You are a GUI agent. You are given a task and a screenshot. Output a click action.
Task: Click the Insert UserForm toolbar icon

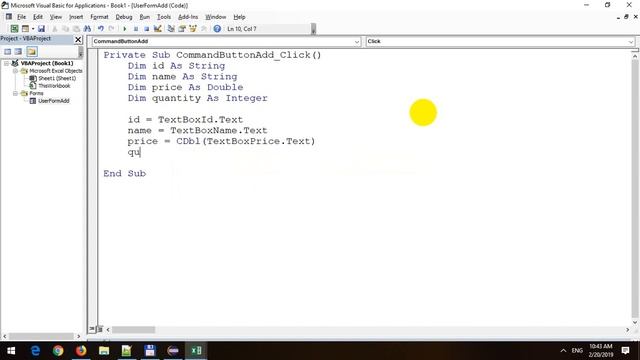pyautogui.click(x=25, y=29)
